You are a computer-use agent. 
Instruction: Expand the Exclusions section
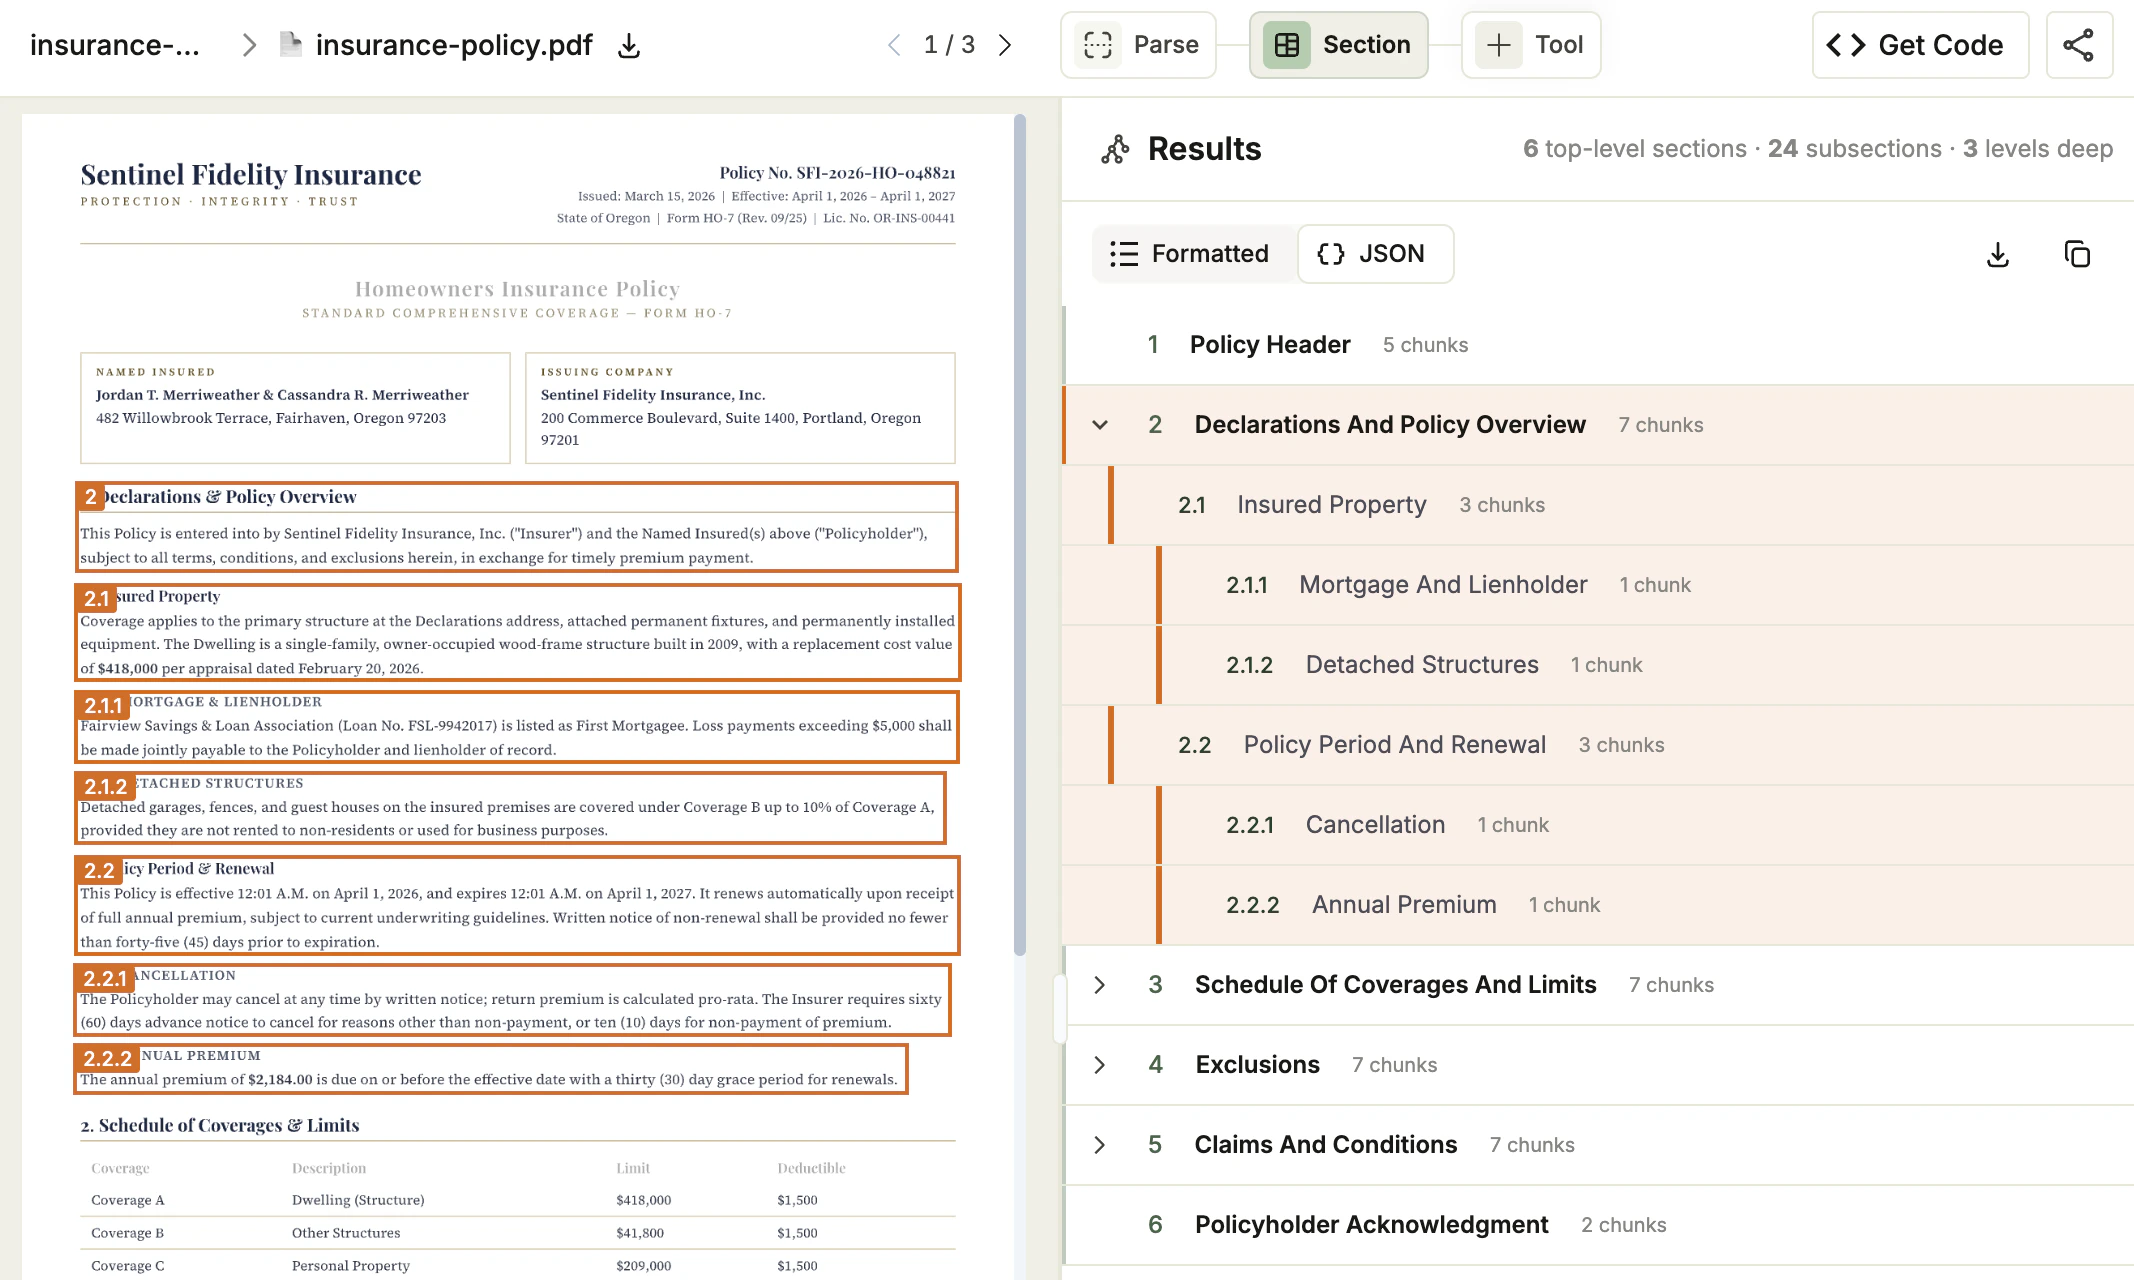(x=1100, y=1065)
